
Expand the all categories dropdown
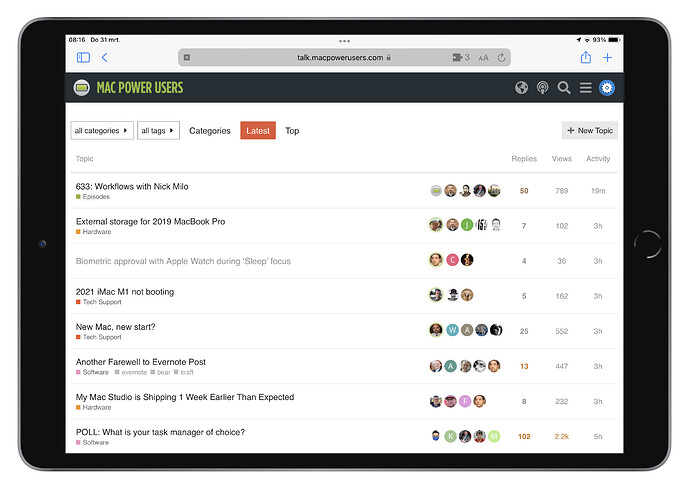pos(101,131)
